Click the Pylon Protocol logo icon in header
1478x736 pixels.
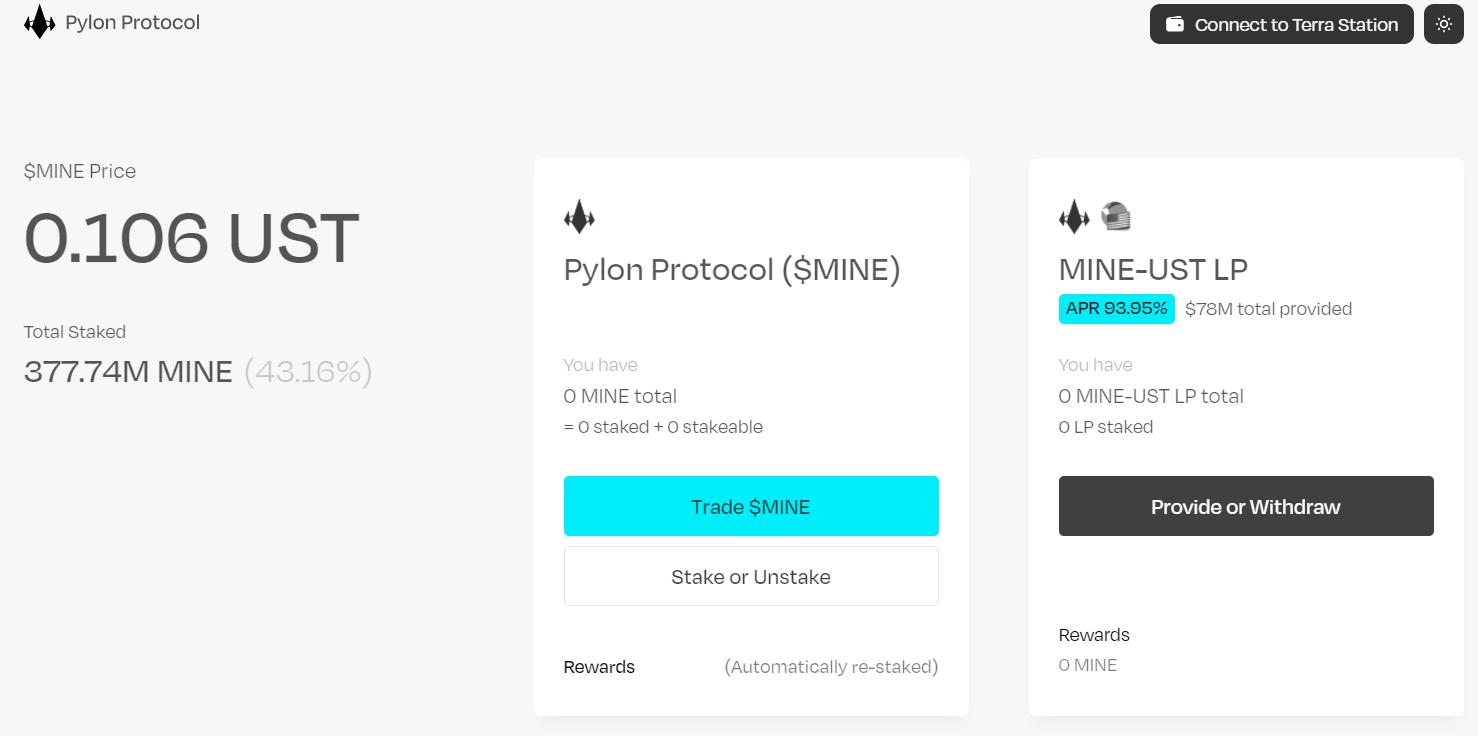(39, 22)
